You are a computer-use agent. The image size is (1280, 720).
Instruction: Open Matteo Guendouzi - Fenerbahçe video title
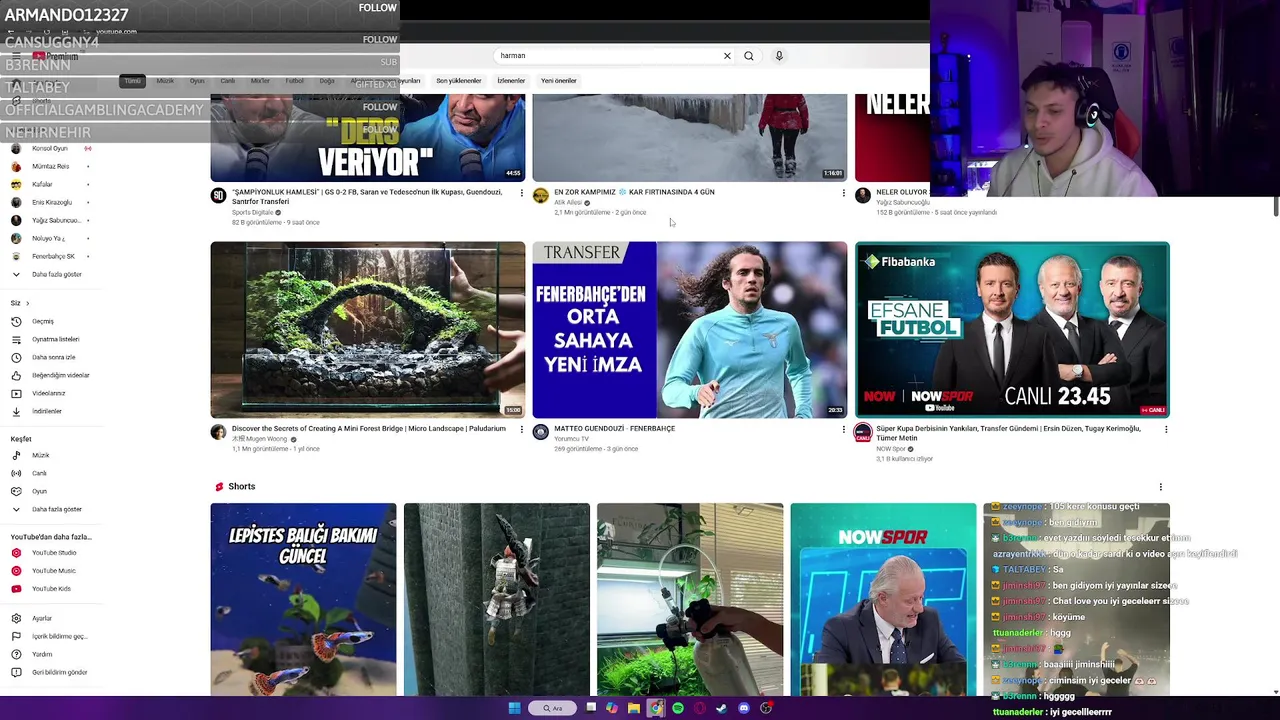(614, 428)
